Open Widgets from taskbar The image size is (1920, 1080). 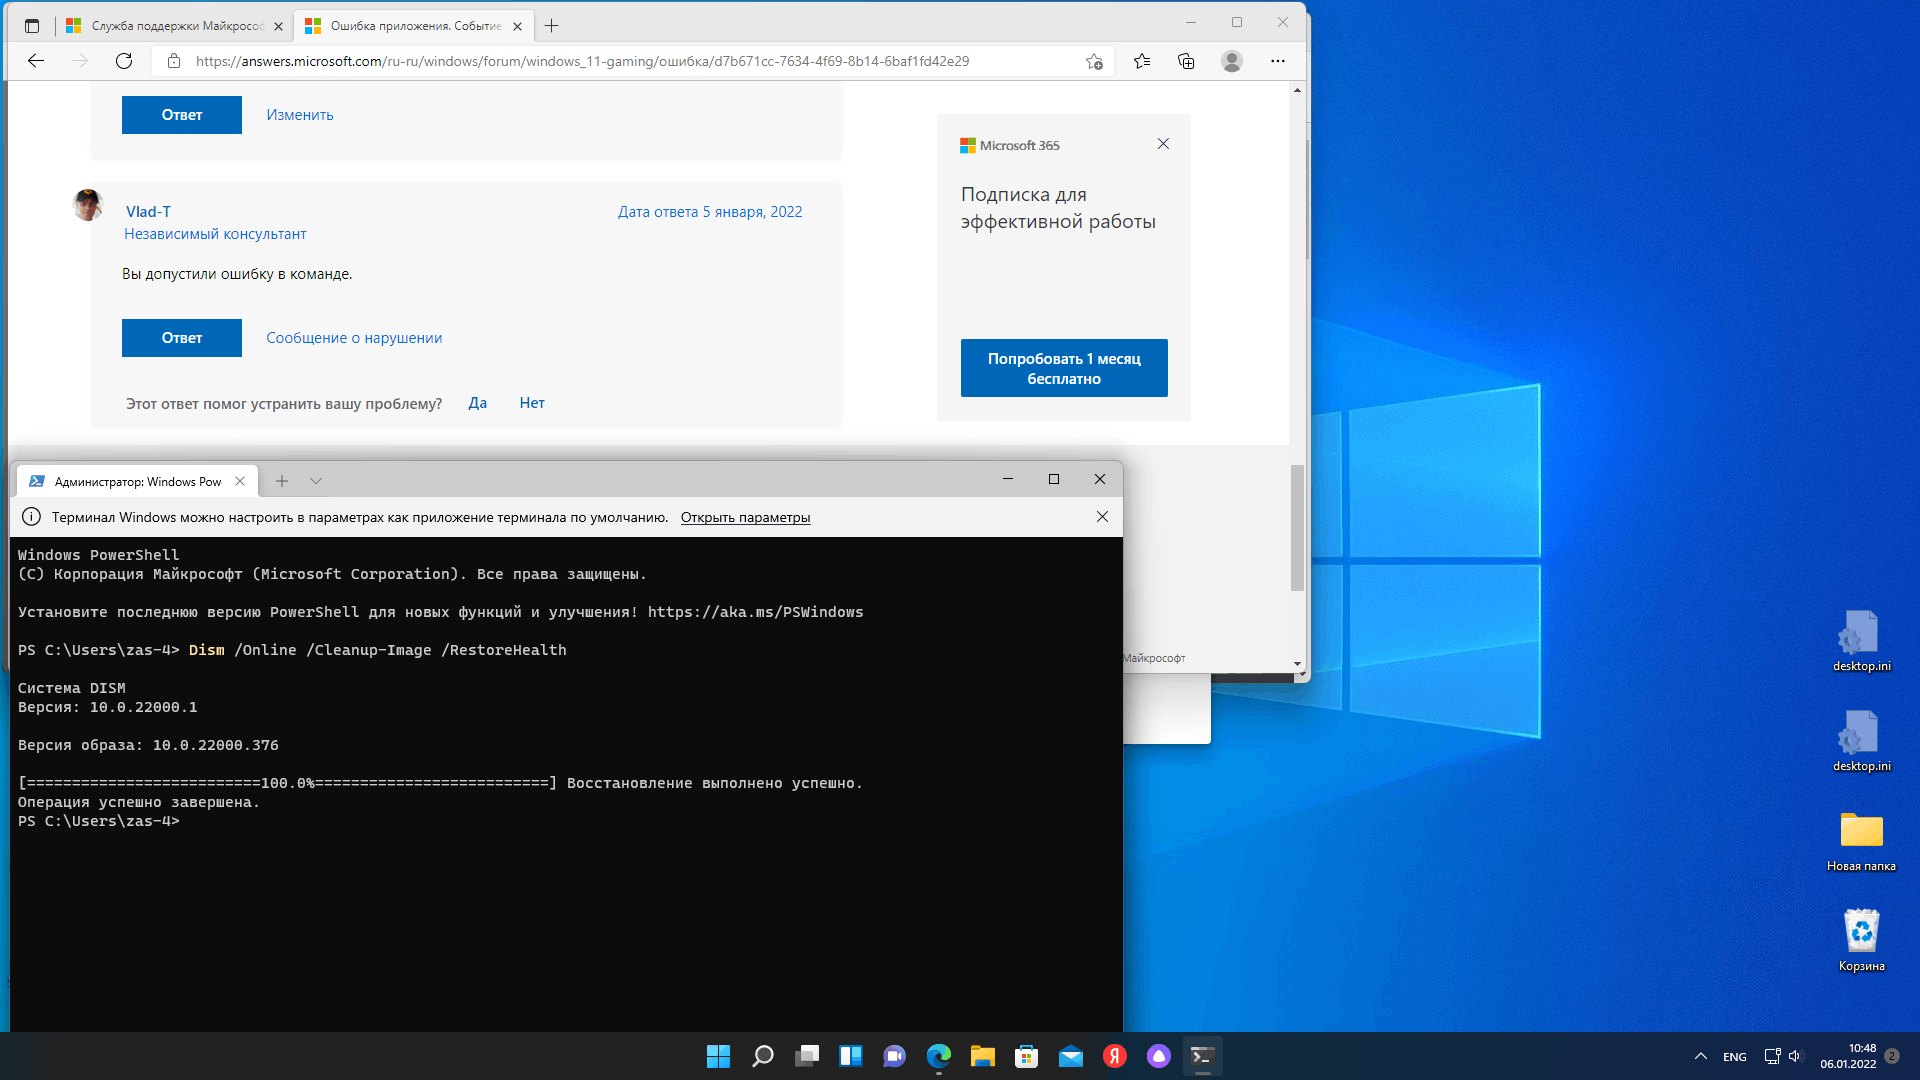tap(851, 1056)
